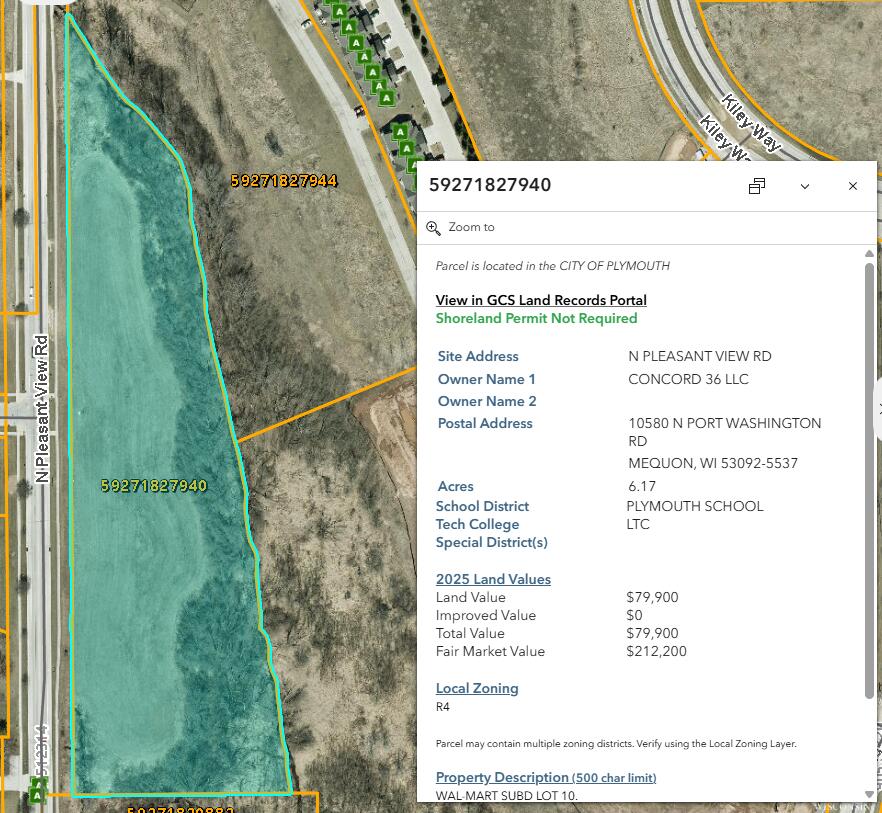Open View in GCS Land Records Portal

541,300
